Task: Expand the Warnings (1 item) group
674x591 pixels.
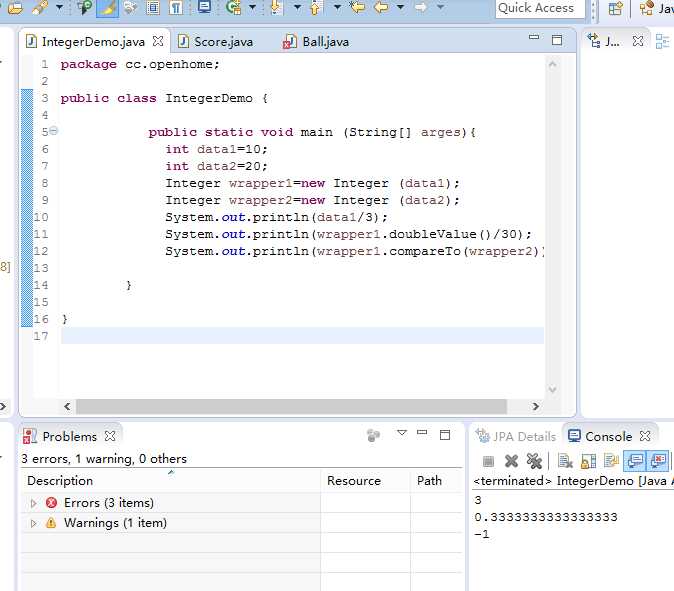Action: pyautogui.click(x=33, y=523)
